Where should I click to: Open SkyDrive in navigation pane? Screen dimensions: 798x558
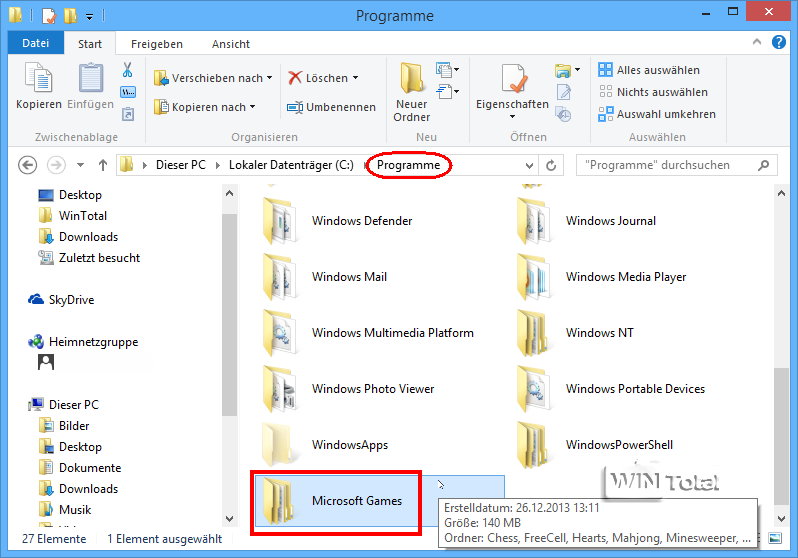(x=61, y=300)
